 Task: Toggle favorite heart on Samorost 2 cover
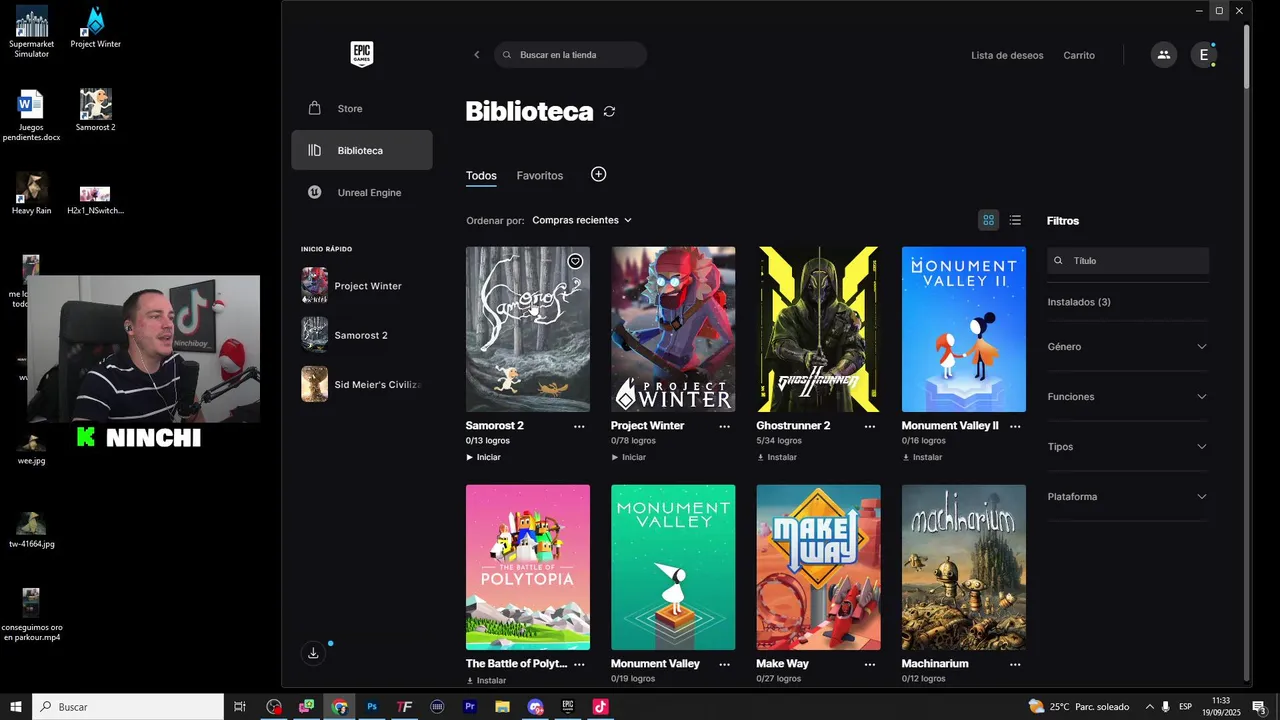tap(575, 262)
